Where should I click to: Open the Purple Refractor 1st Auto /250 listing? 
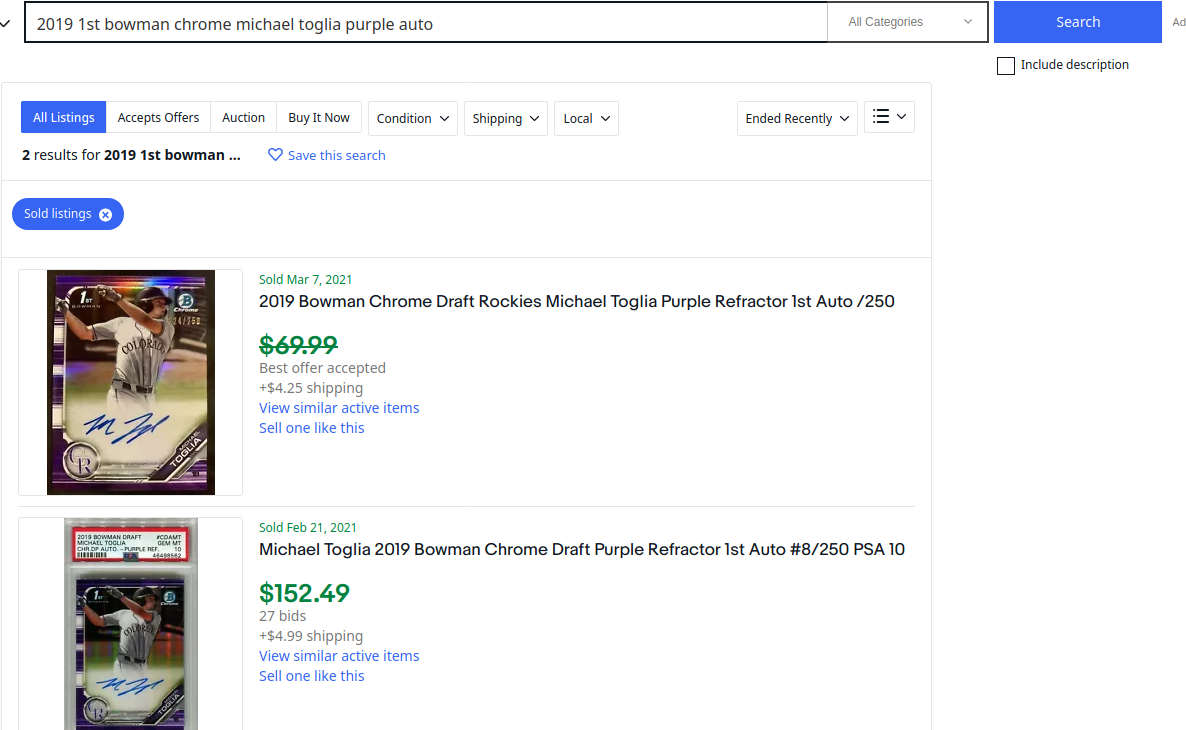click(x=576, y=301)
